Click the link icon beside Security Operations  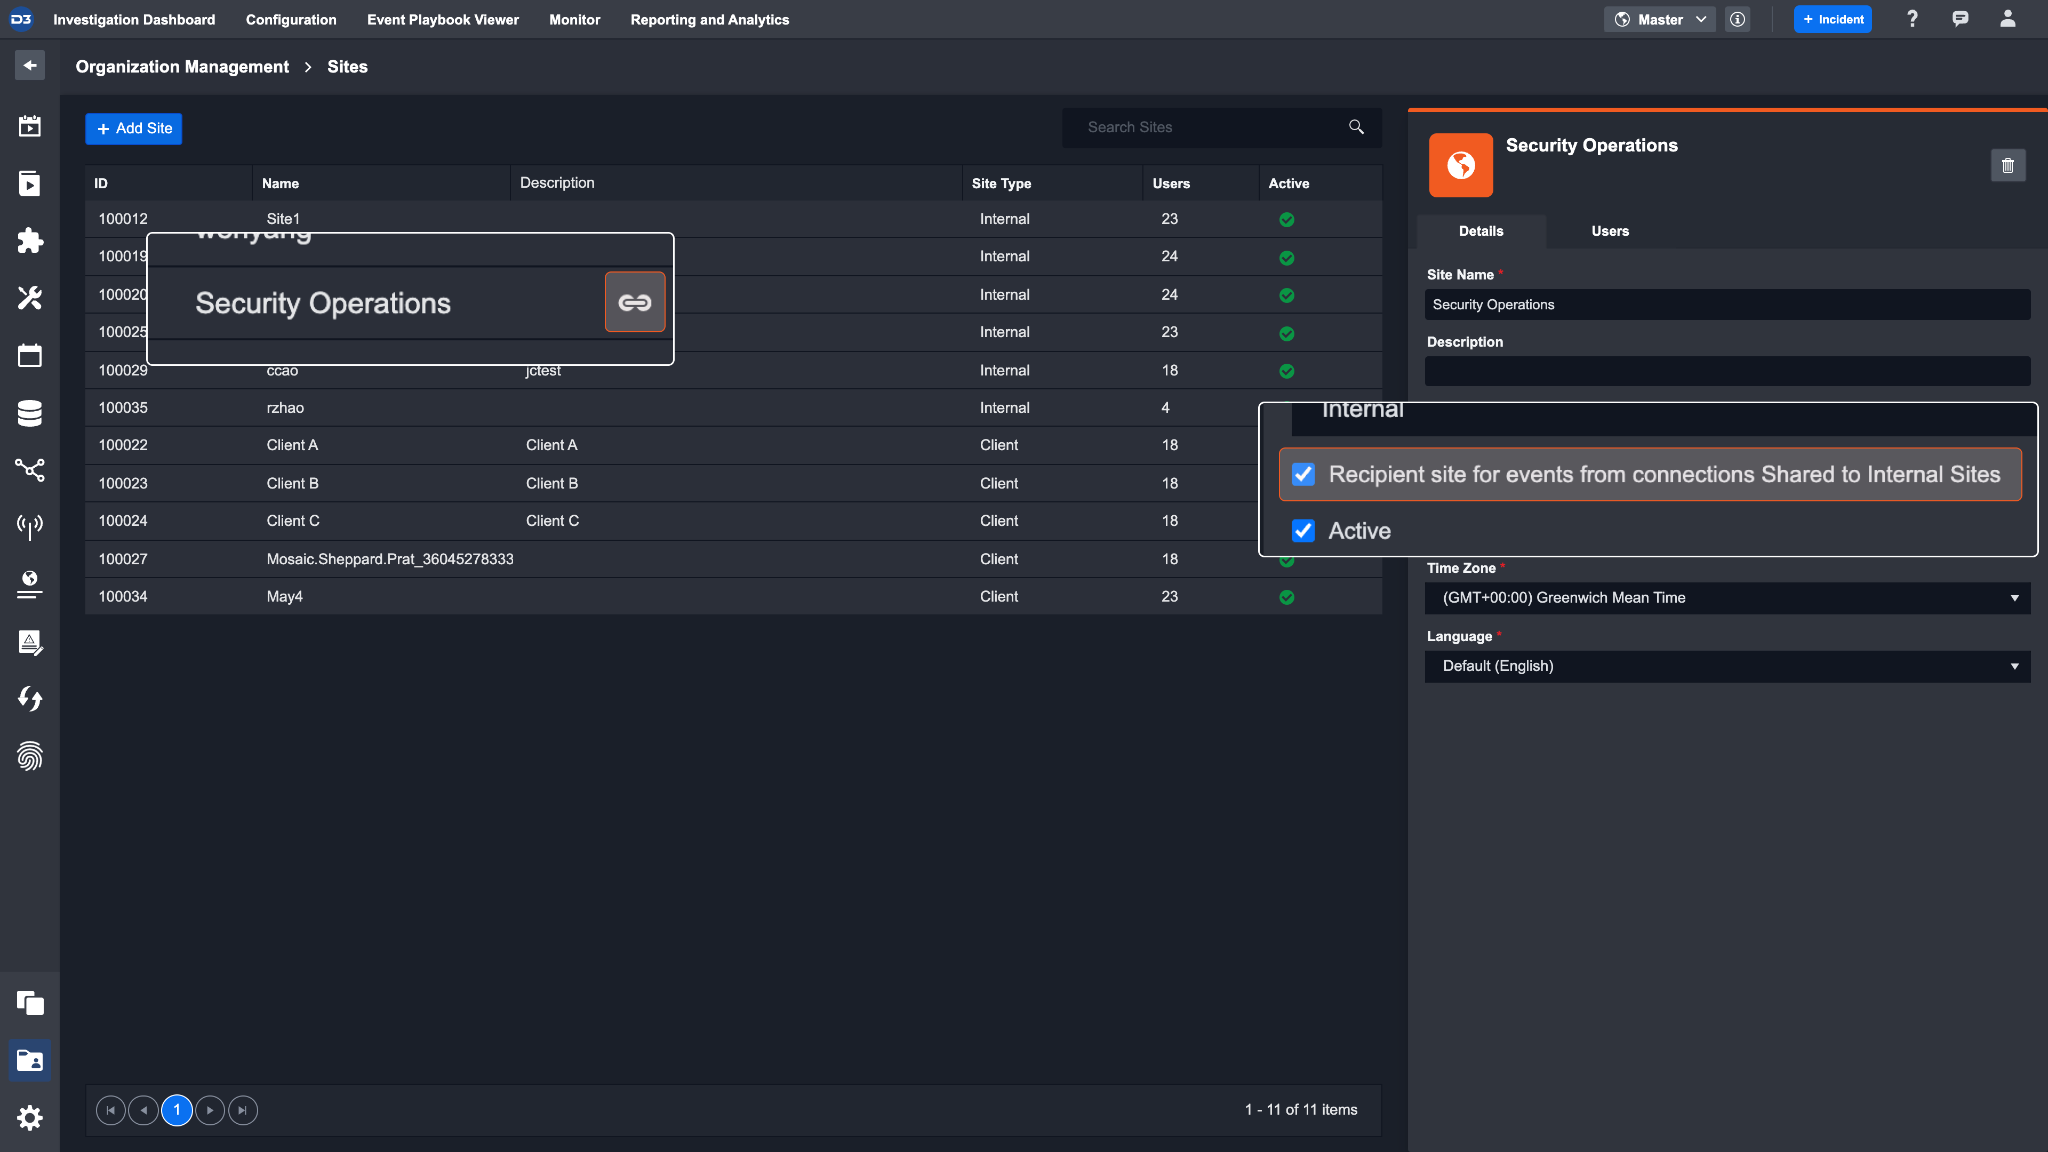[634, 302]
